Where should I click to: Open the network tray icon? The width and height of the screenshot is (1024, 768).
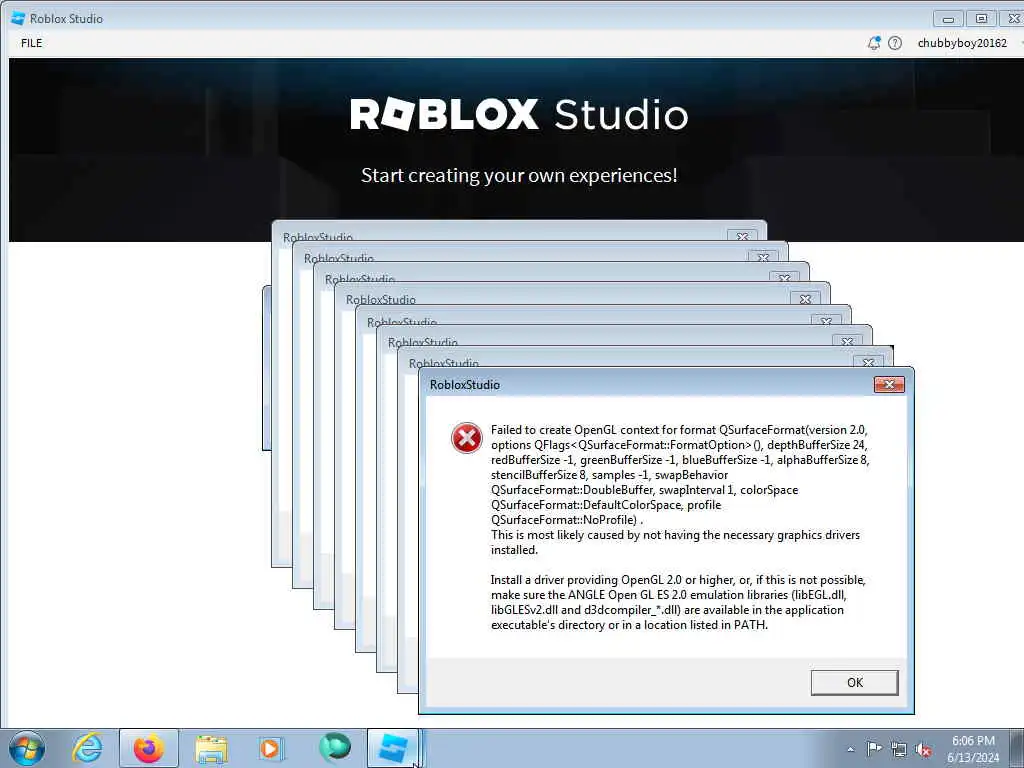(x=899, y=749)
